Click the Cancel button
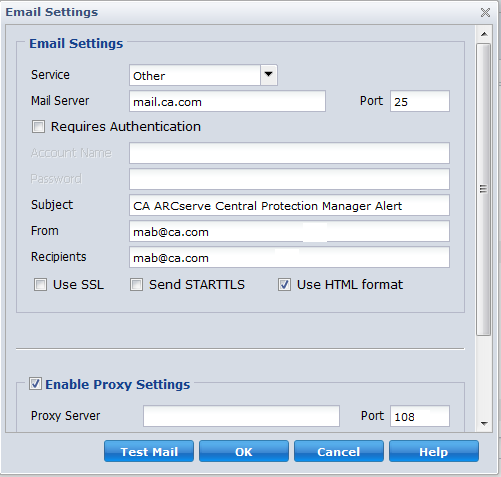This screenshot has width=501, height=477. (x=339, y=451)
